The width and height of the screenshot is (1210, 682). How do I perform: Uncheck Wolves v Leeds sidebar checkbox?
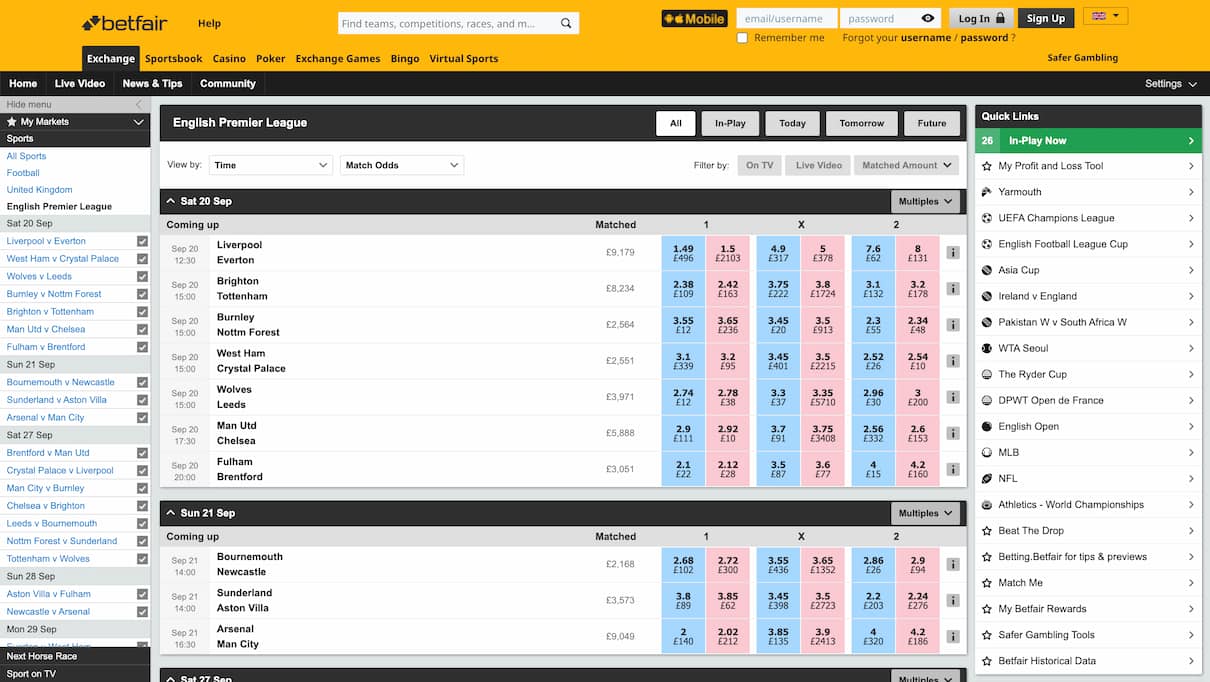[x=142, y=276]
